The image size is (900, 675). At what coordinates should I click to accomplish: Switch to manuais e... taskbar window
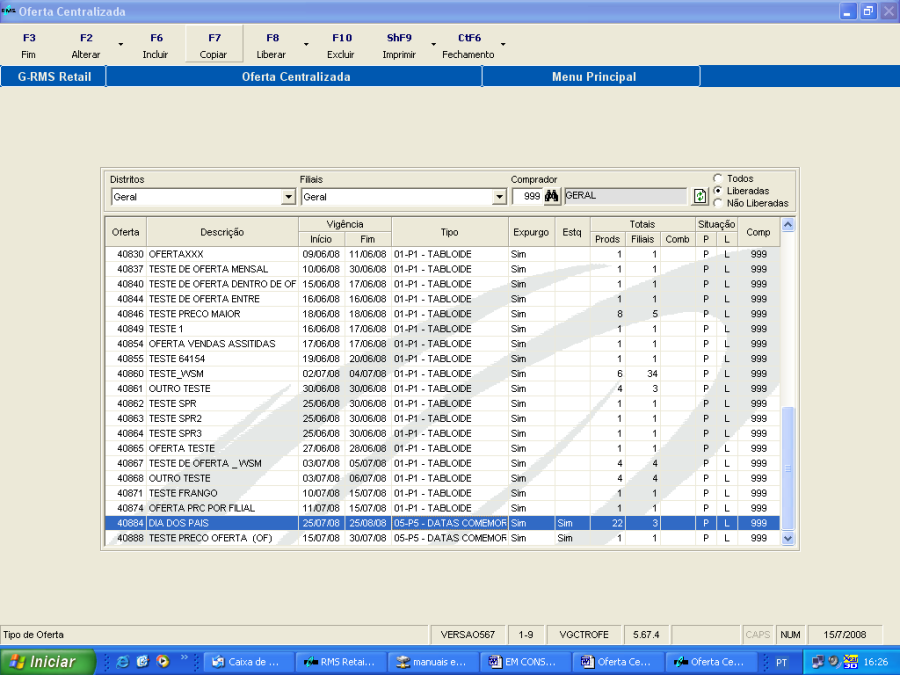[x=433, y=662]
